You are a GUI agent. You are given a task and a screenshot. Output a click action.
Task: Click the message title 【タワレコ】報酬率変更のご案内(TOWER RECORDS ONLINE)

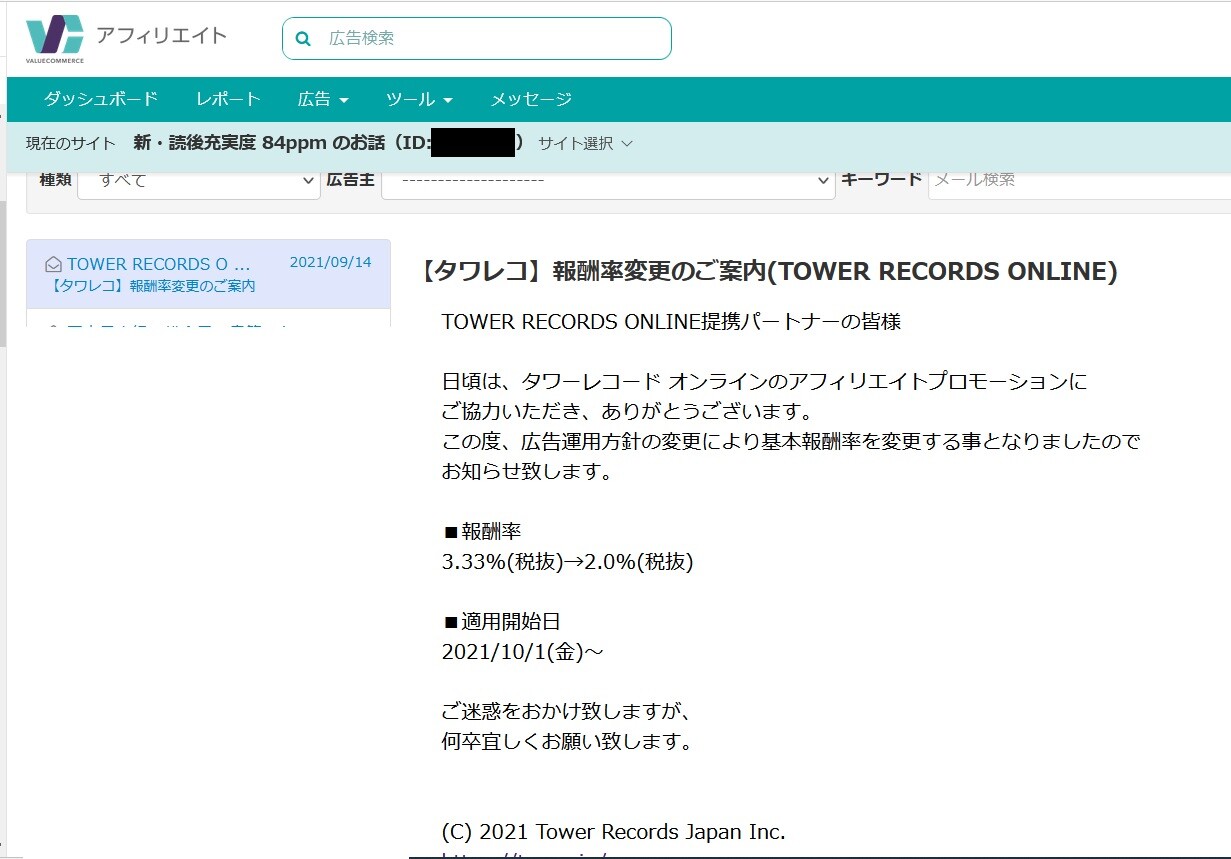pyautogui.click(x=765, y=271)
